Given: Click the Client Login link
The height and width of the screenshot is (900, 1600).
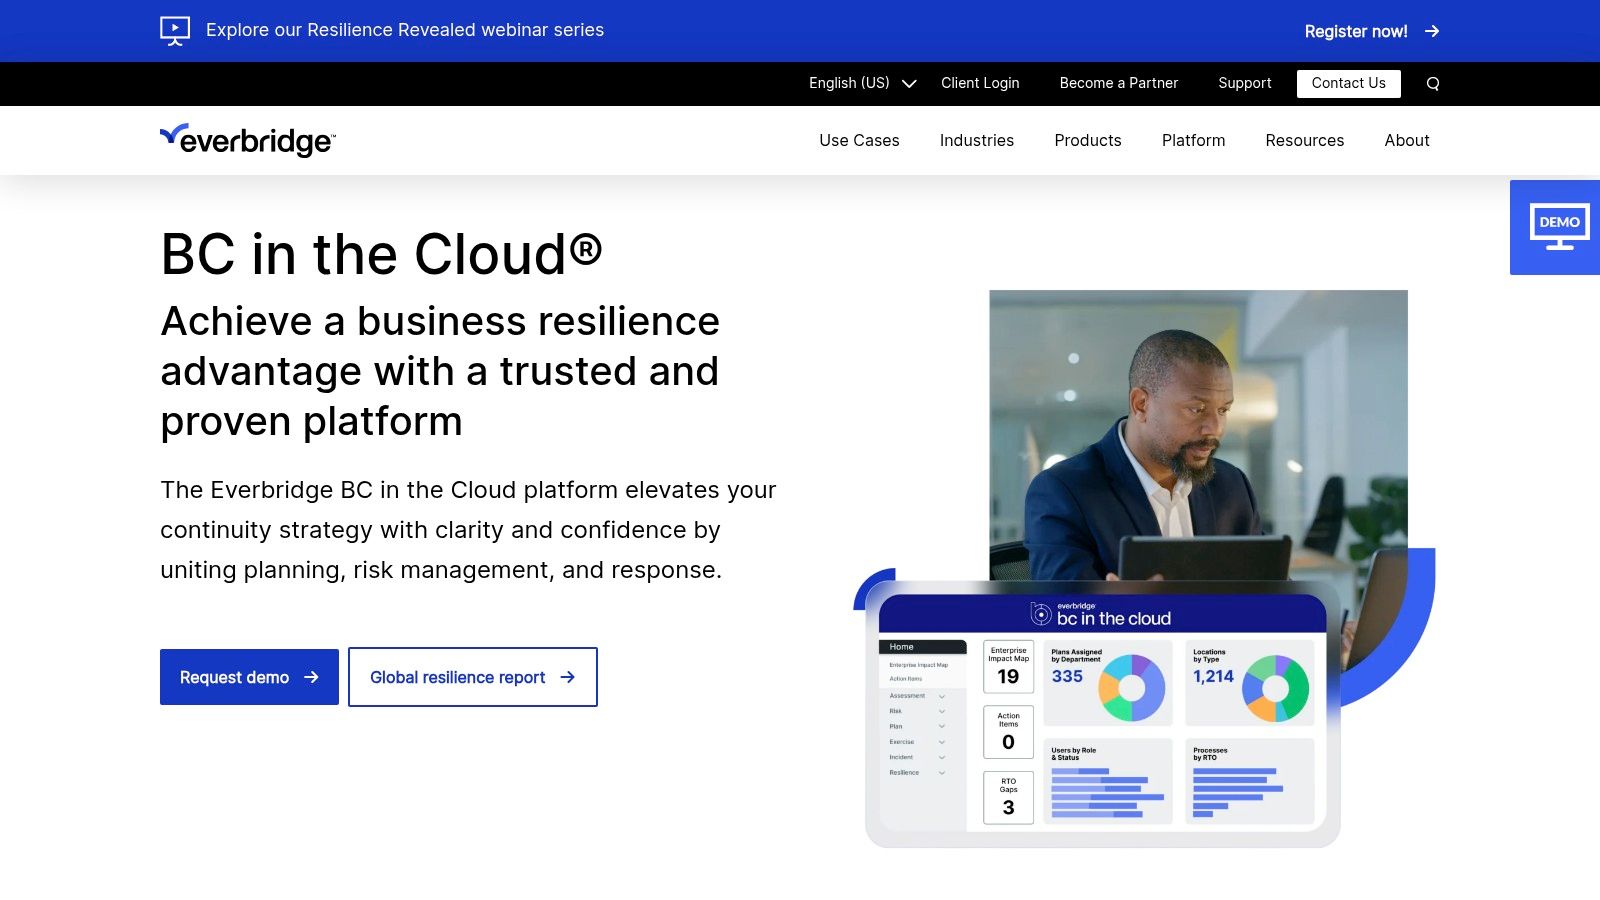Looking at the screenshot, I should click(x=979, y=83).
